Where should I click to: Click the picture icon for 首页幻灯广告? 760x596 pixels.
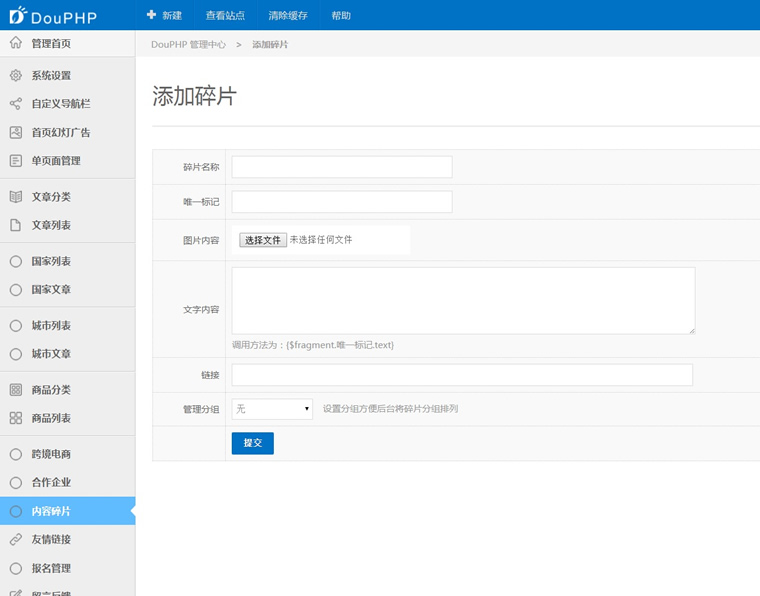coord(16,132)
